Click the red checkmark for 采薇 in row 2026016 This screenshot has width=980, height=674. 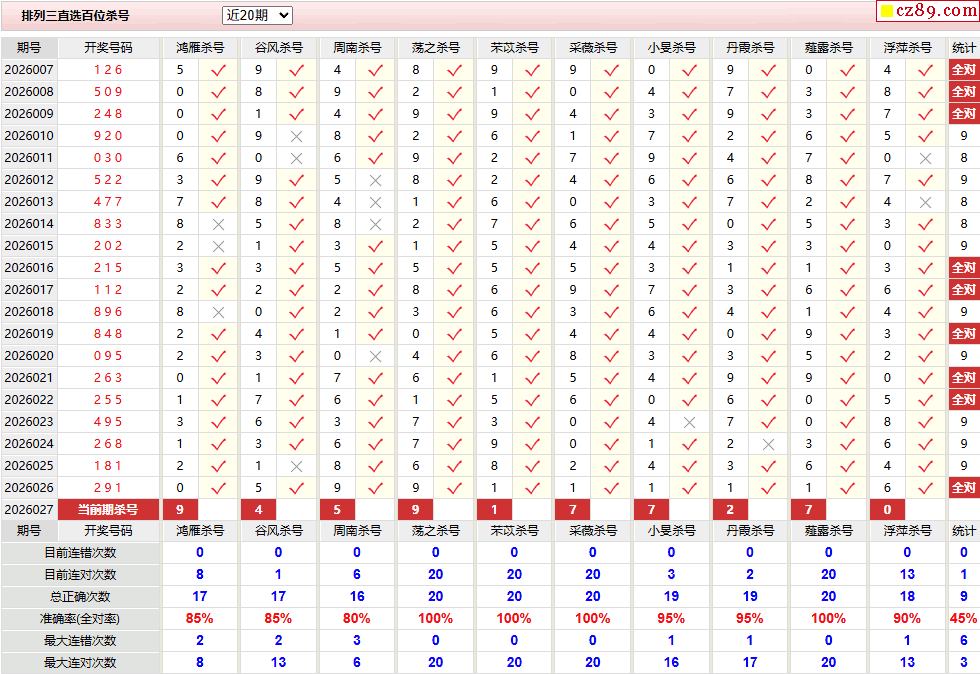[x=611, y=268]
